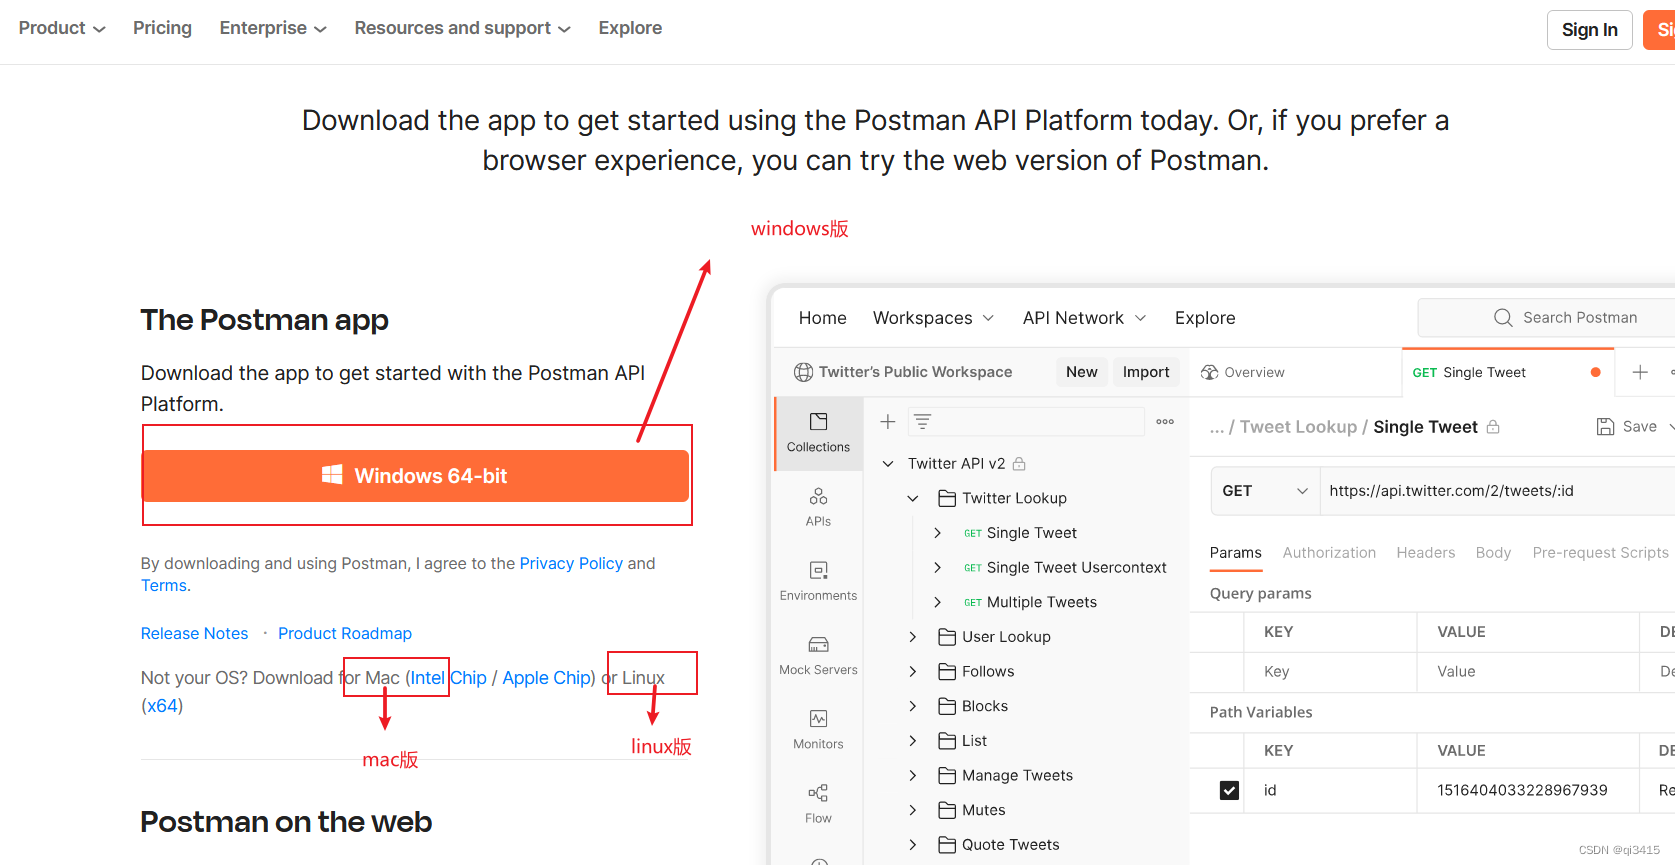Image resolution: width=1675 pixels, height=865 pixels.
Task: Download the Apple Chip Mac version
Action: (546, 678)
